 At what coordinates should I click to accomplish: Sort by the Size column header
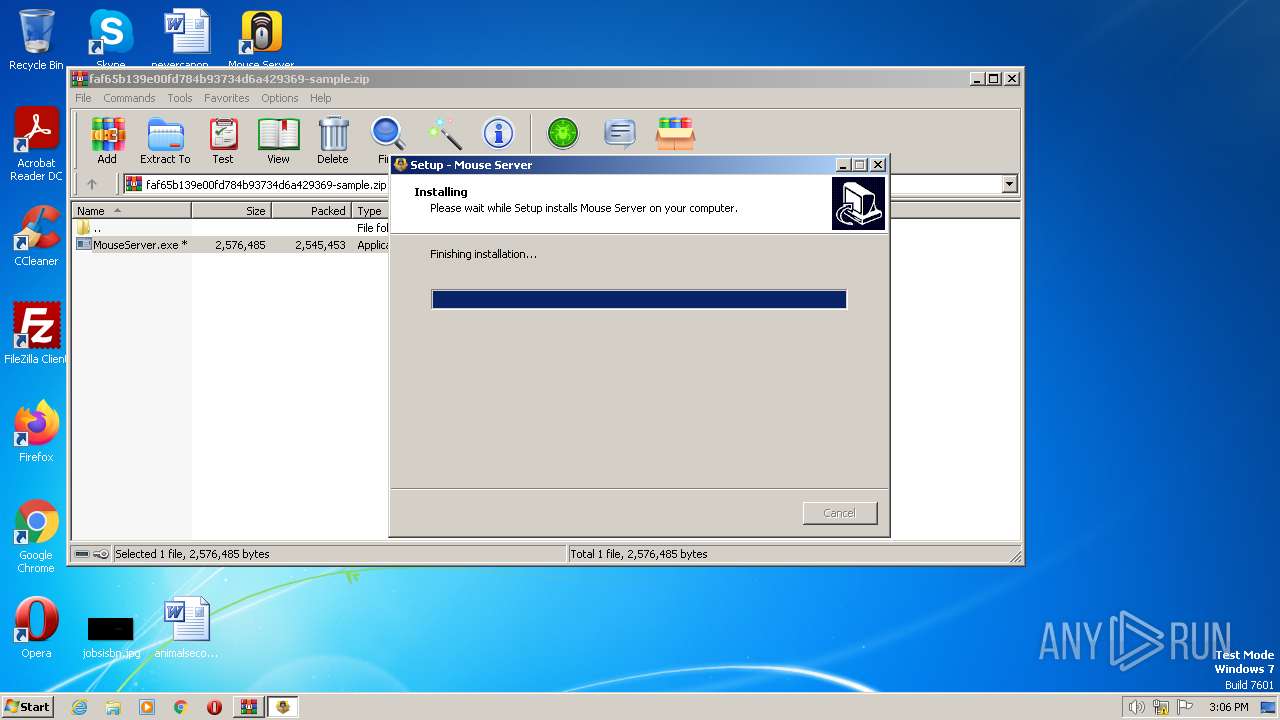pos(232,211)
